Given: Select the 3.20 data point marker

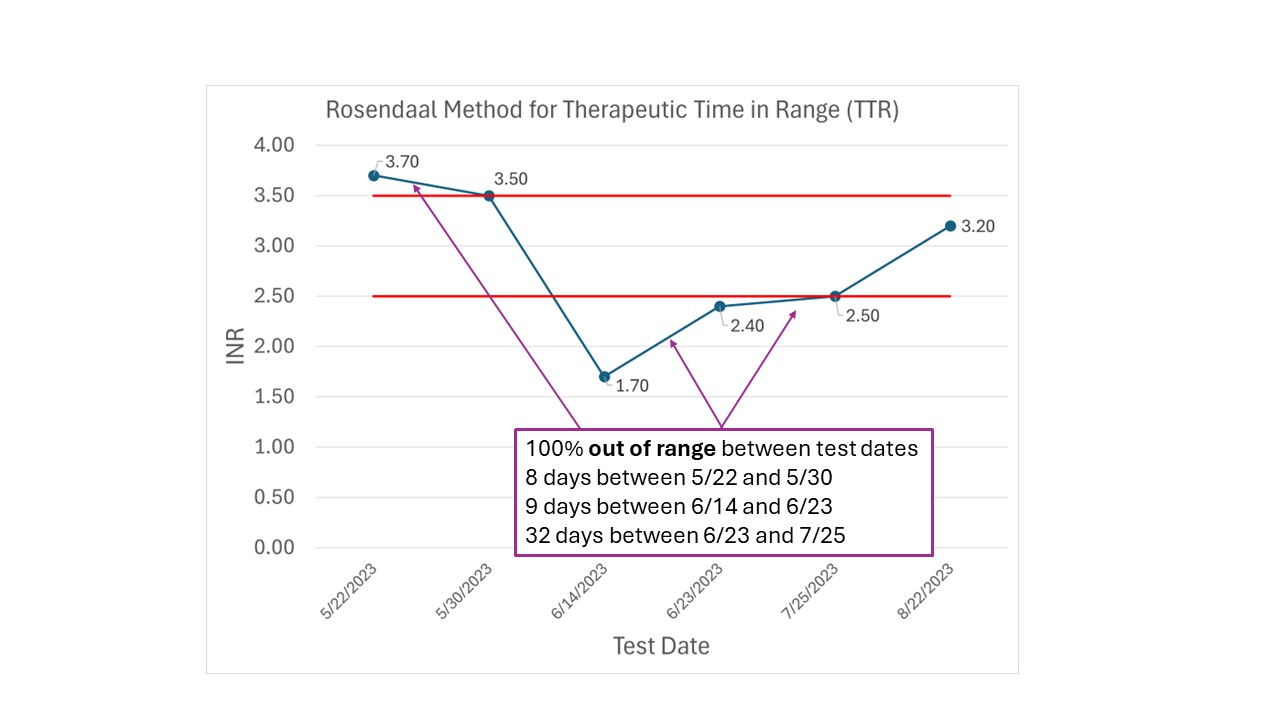Looking at the screenshot, I should 950,226.
